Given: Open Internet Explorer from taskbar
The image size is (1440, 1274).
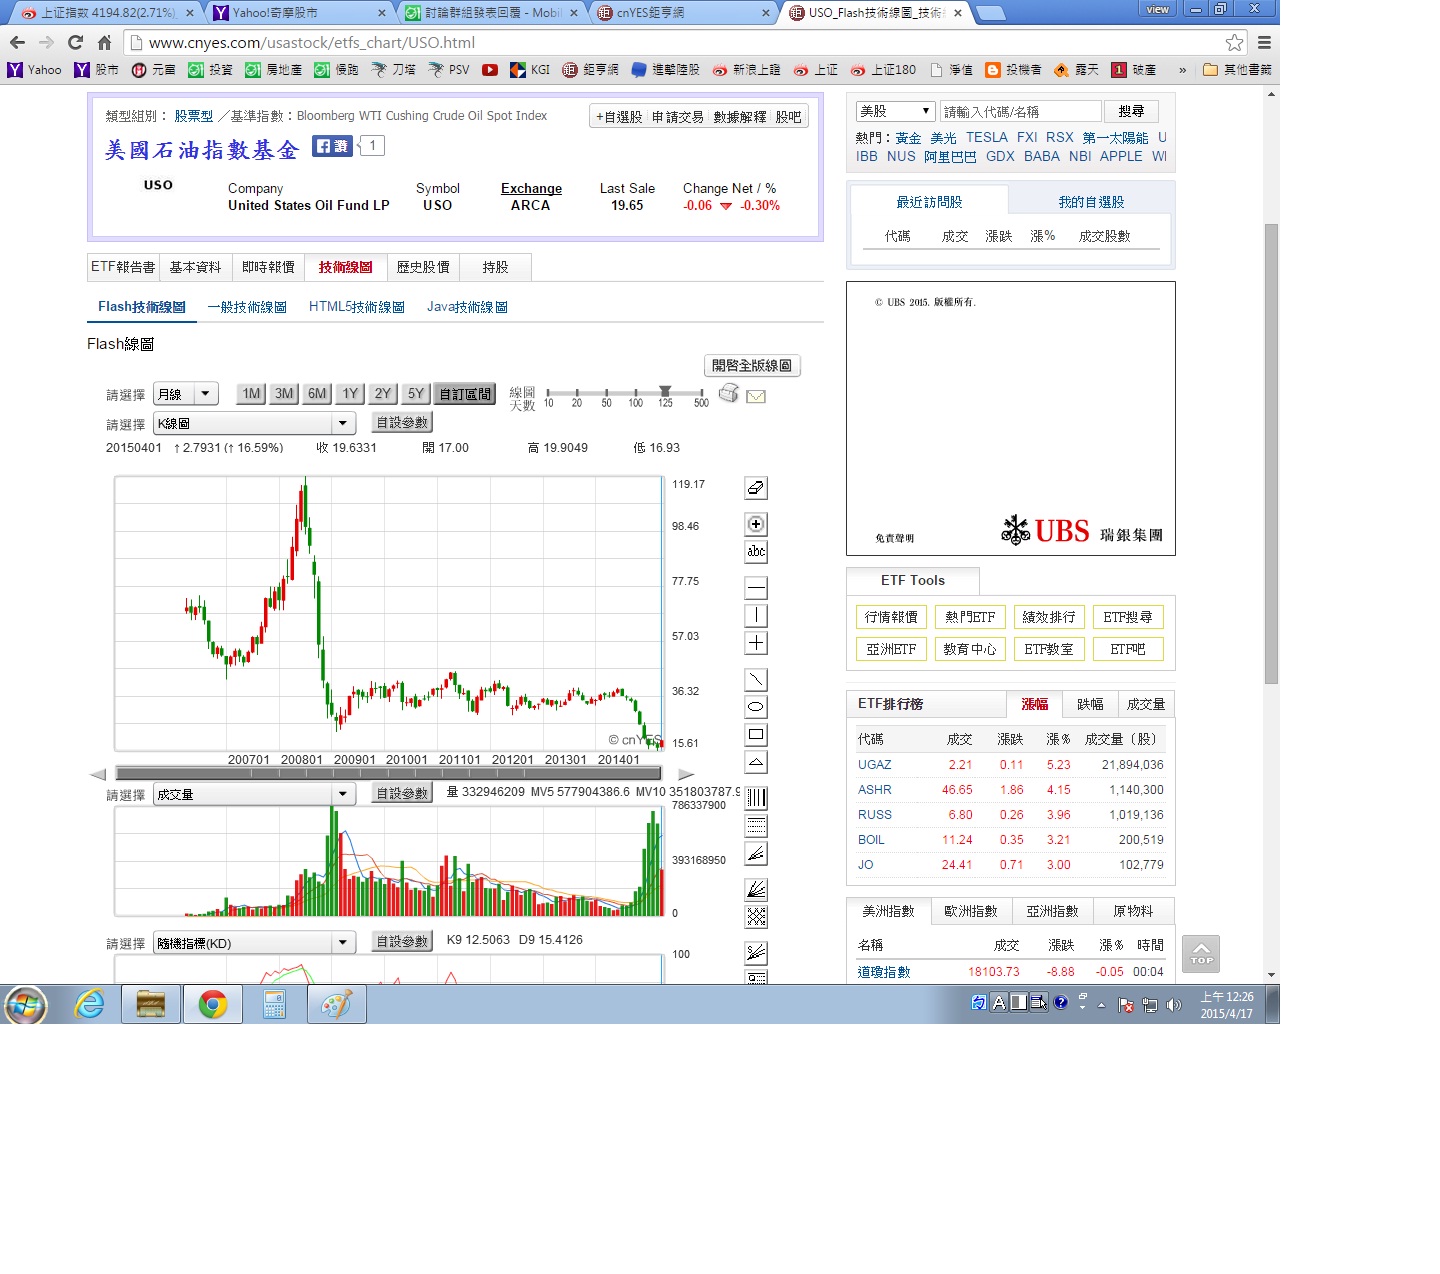Looking at the screenshot, I should point(90,1004).
